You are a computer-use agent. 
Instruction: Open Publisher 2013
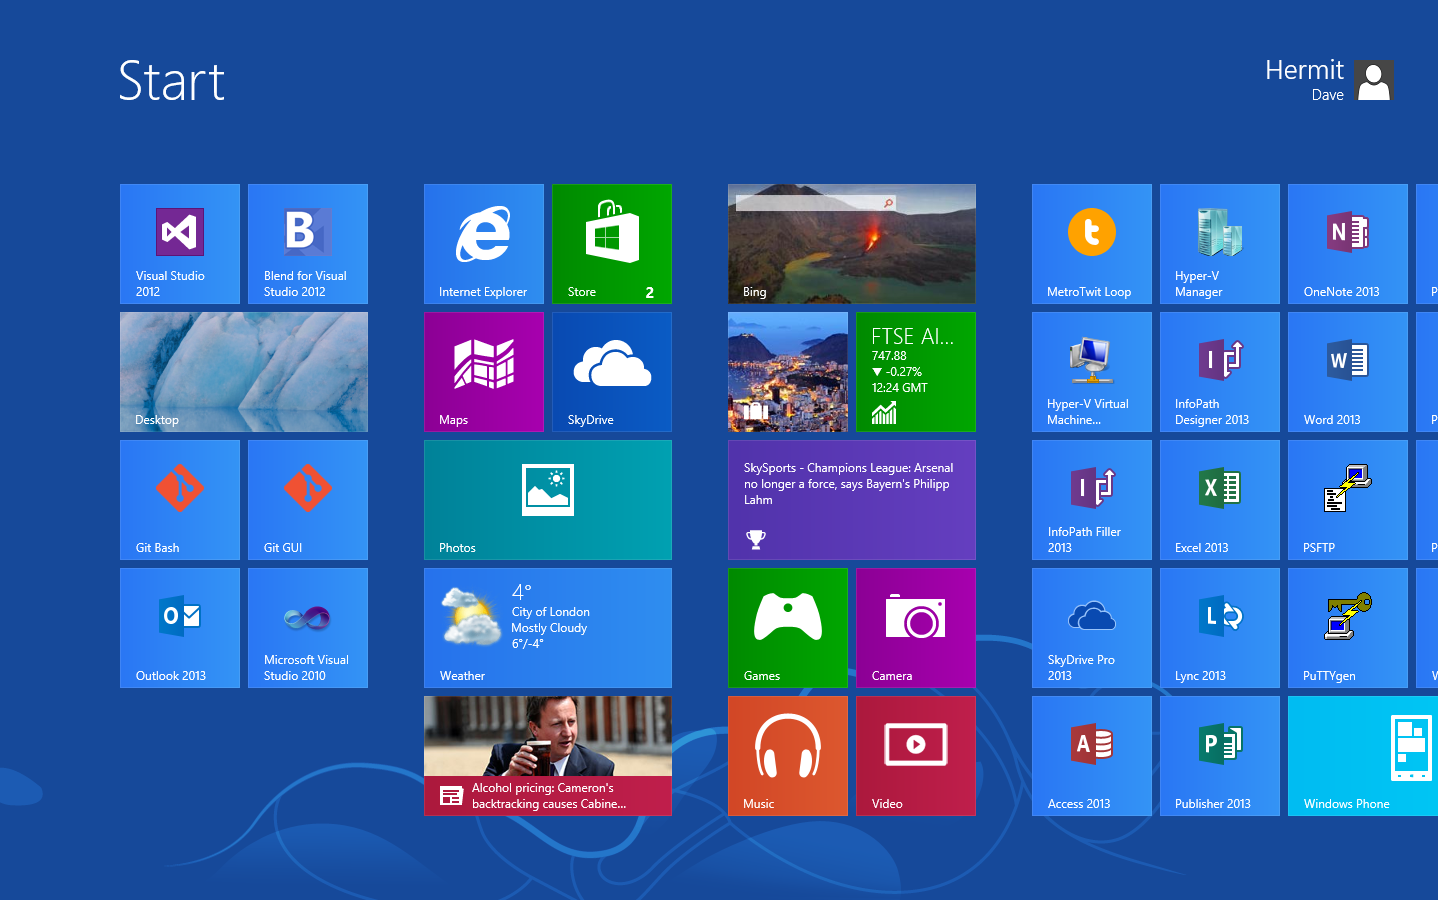click(1220, 756)
